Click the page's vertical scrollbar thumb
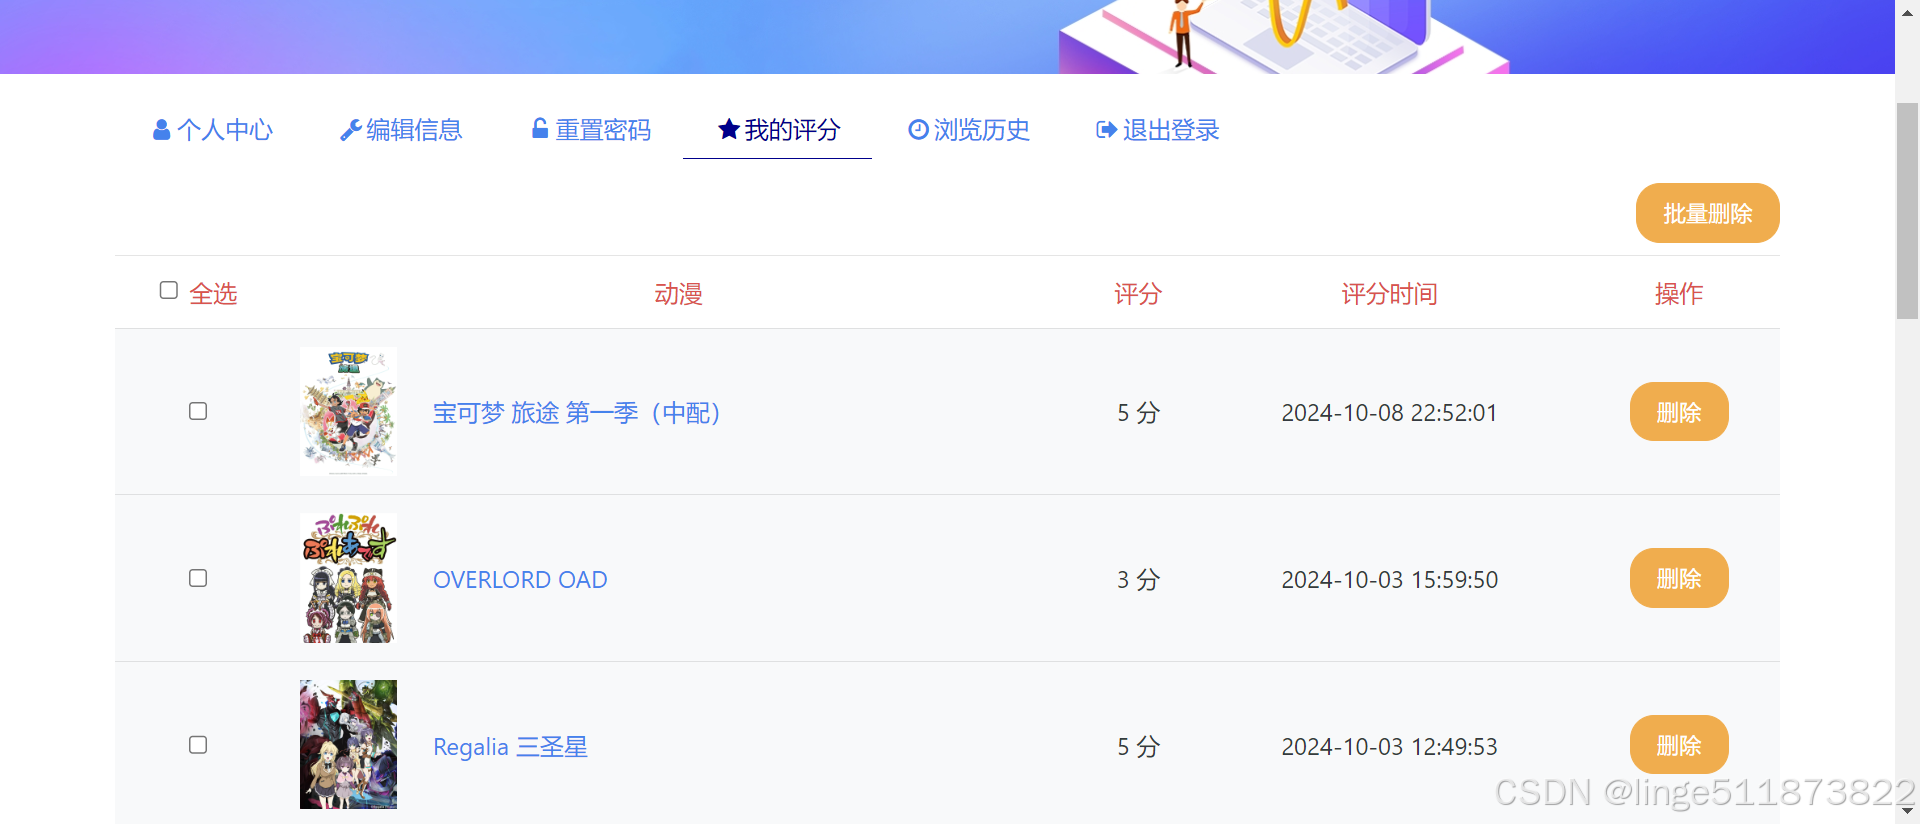Viewport: 1920px width, 824px height. click(1907, 210)
